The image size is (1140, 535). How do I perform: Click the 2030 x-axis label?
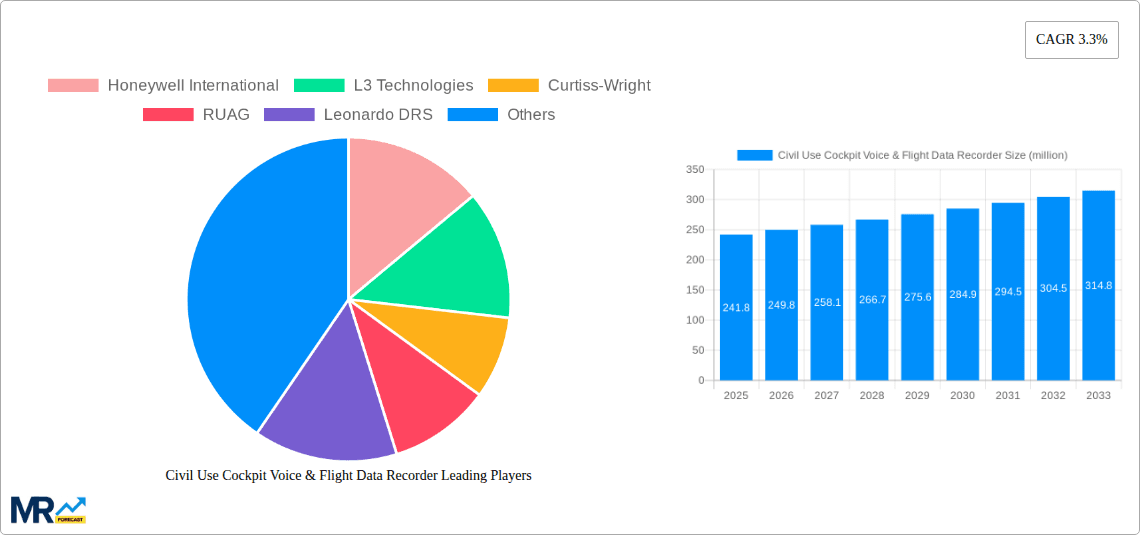click(x=963, y=395)
